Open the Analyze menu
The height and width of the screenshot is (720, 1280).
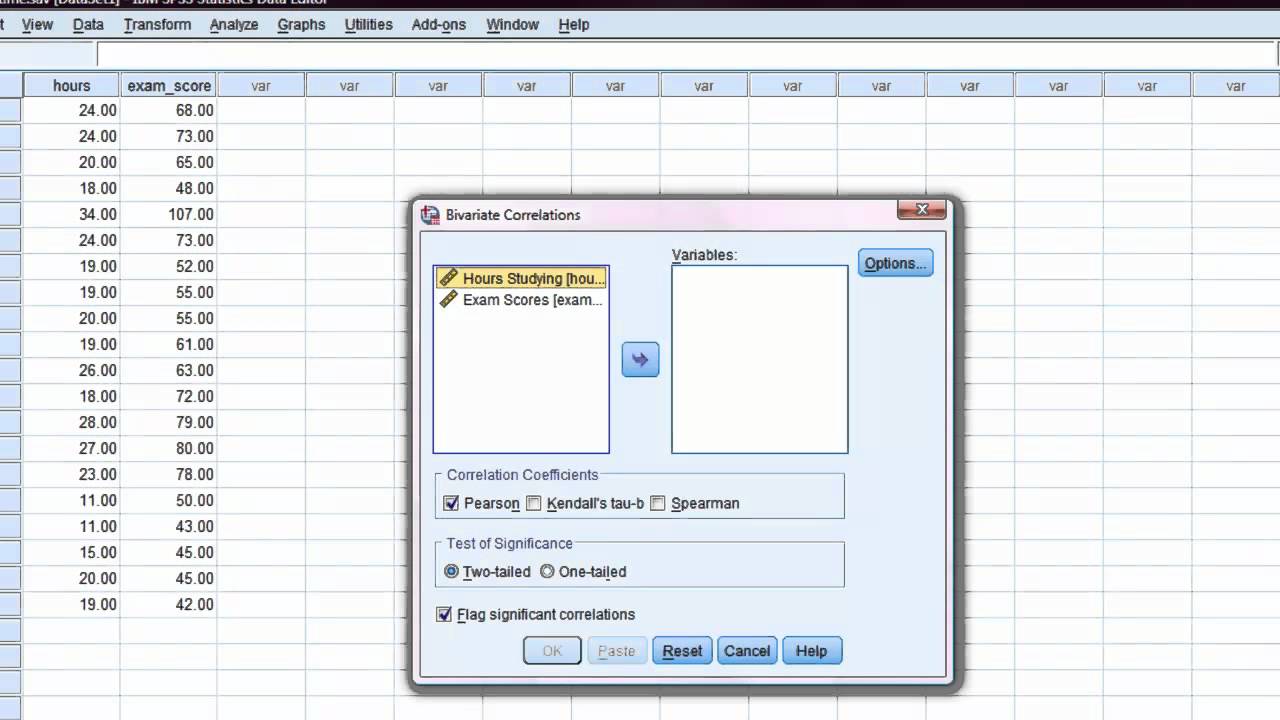coord(234,24)
